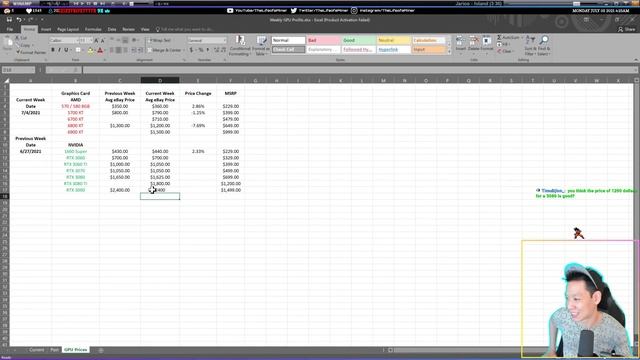Apply the Calculation cell style

(429, 40)
